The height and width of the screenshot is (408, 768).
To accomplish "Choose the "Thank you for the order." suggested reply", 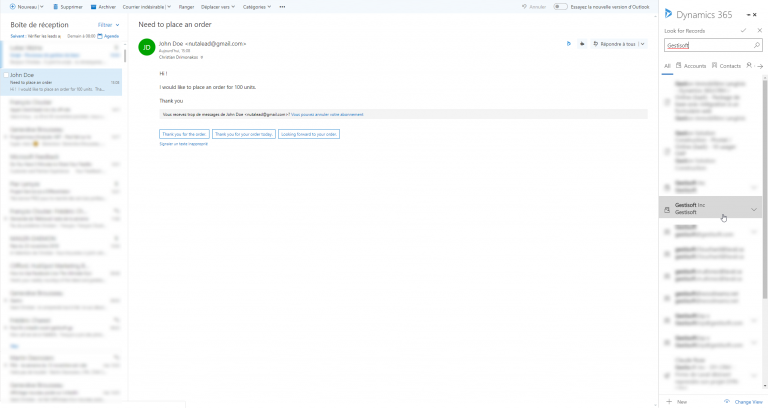I will (184, 134).
